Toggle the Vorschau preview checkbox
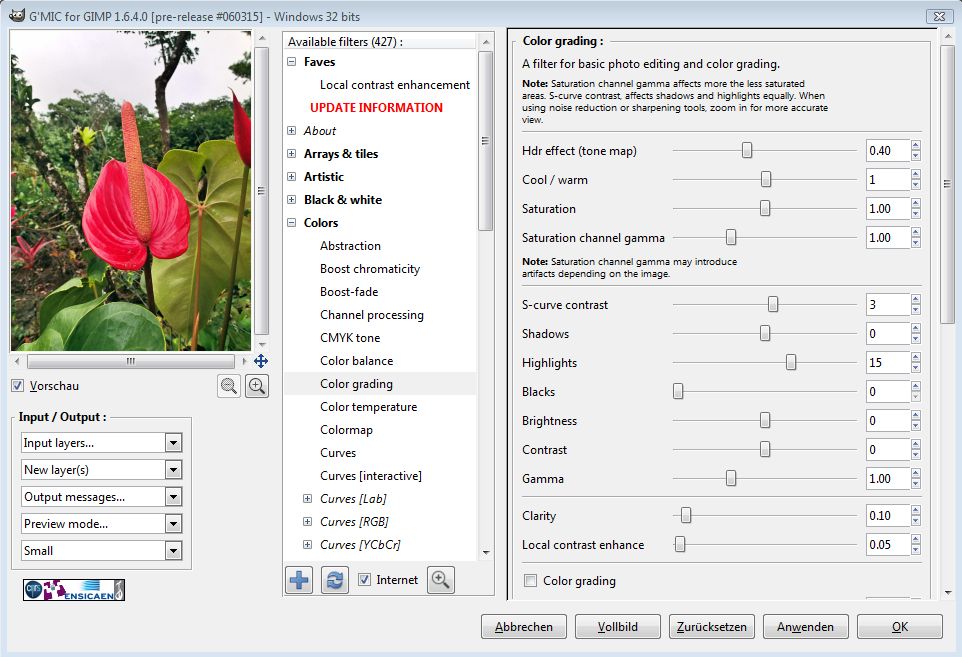This screenshot has width=962, height=657. (18, 386)
